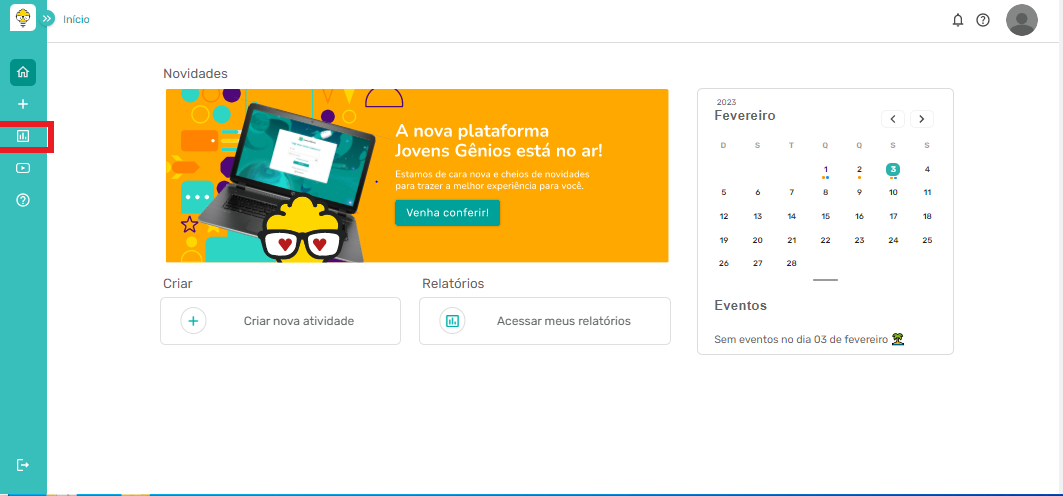Click the help question mark in the sidebar
The height and width of the screenshot is (496, 1063).
coord(23,200)
